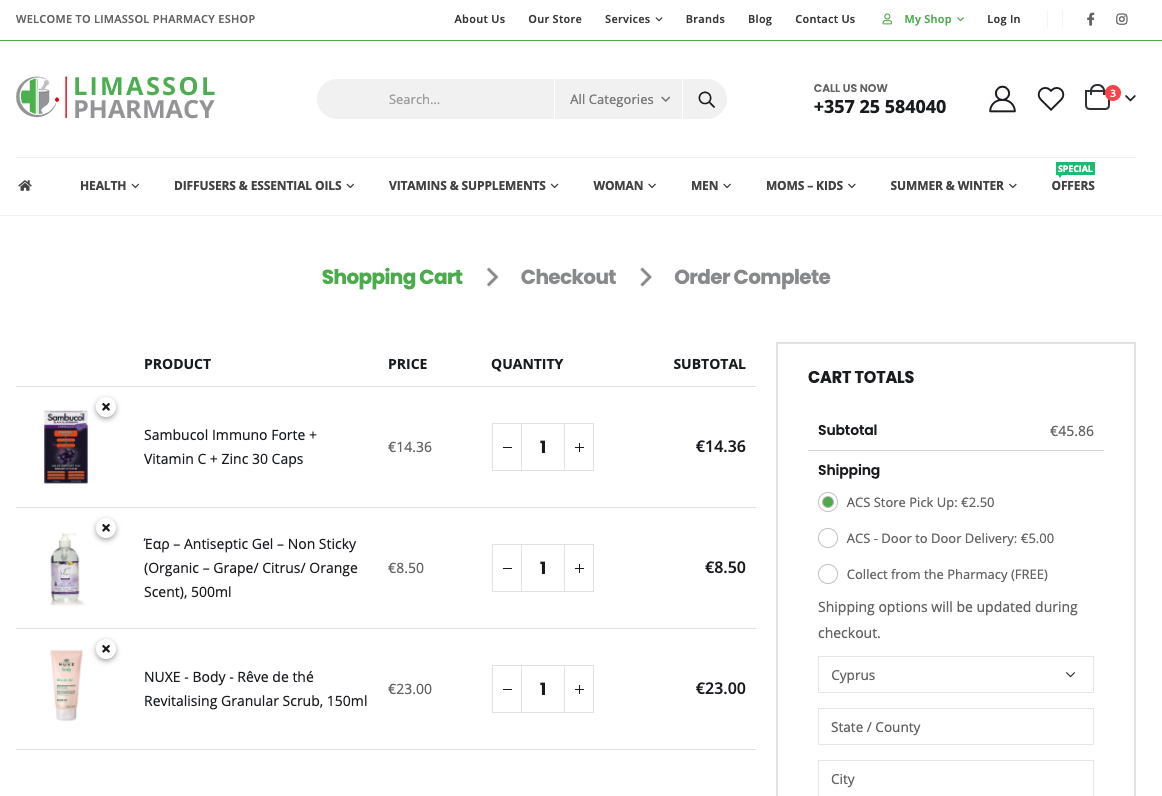1162x796 pixels.
Task: Expand Vitamins & Supplements menu
Action: pyautogui.click(x=474, y=185)
